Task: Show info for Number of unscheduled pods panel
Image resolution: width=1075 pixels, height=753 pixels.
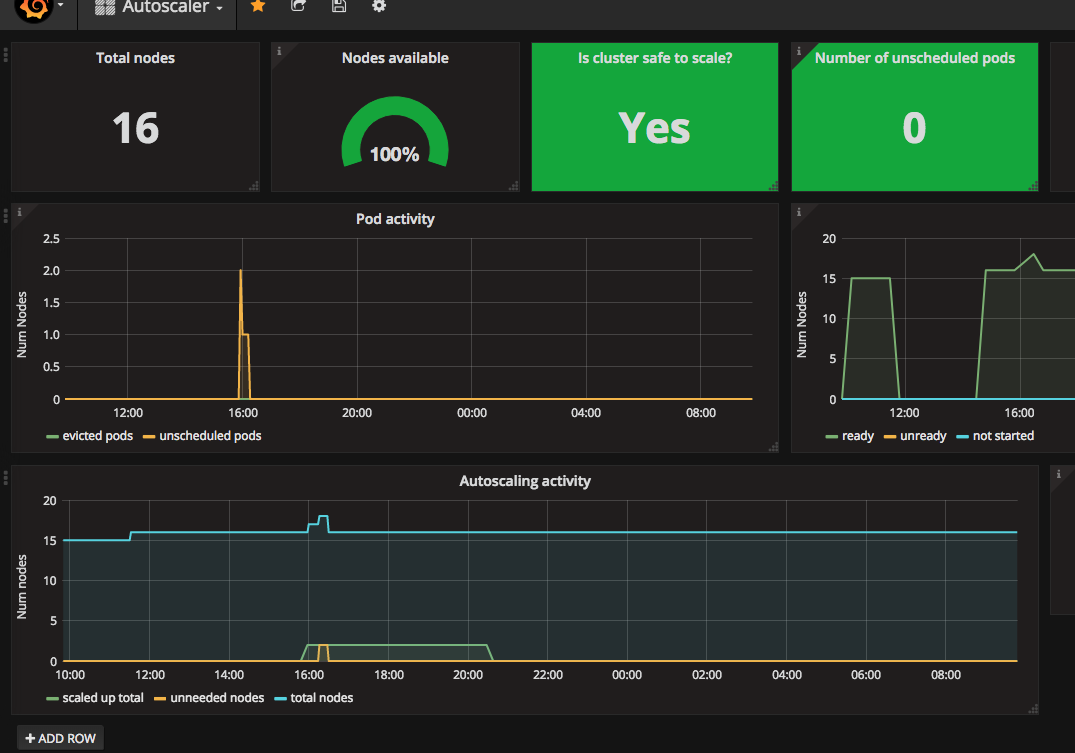Action: tap(799, 51)
